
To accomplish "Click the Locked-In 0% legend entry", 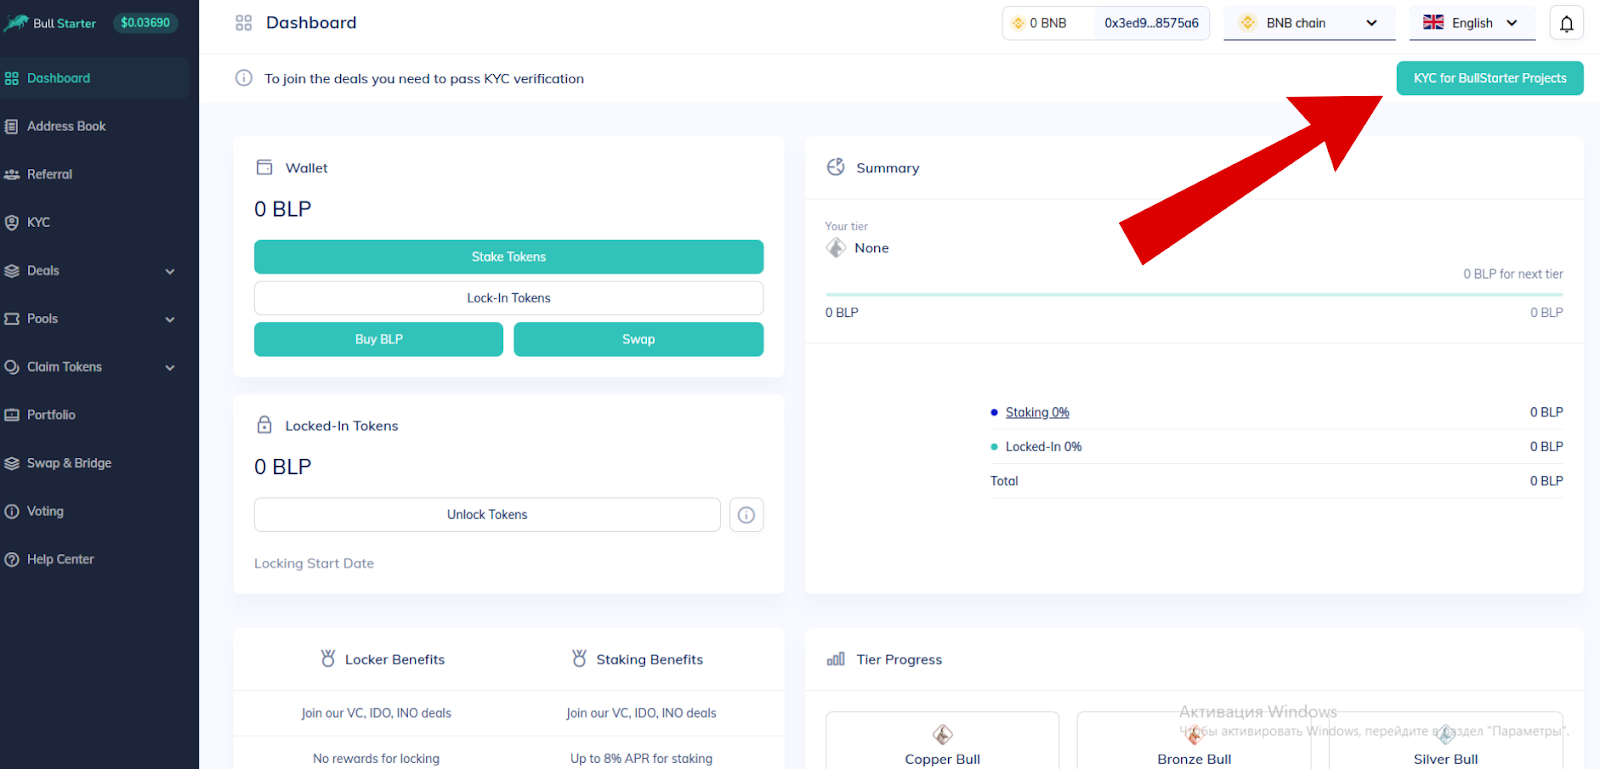I will tap(1043, 447).
